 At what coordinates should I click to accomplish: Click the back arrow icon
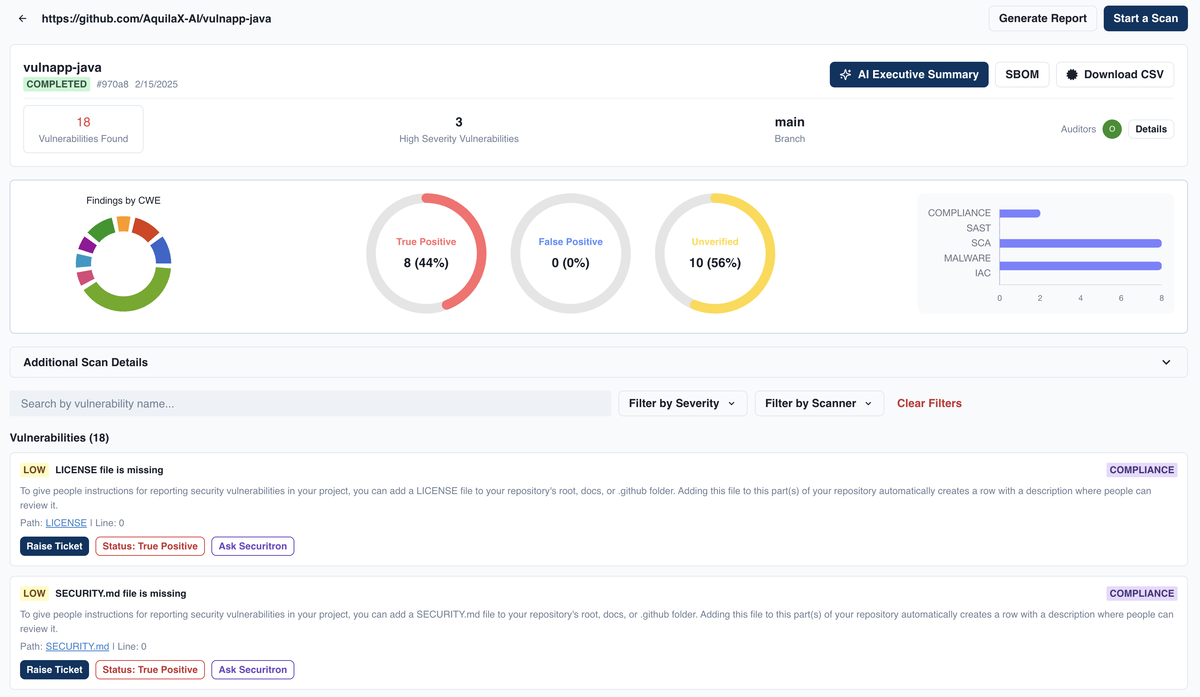click(x=23, y=18)
